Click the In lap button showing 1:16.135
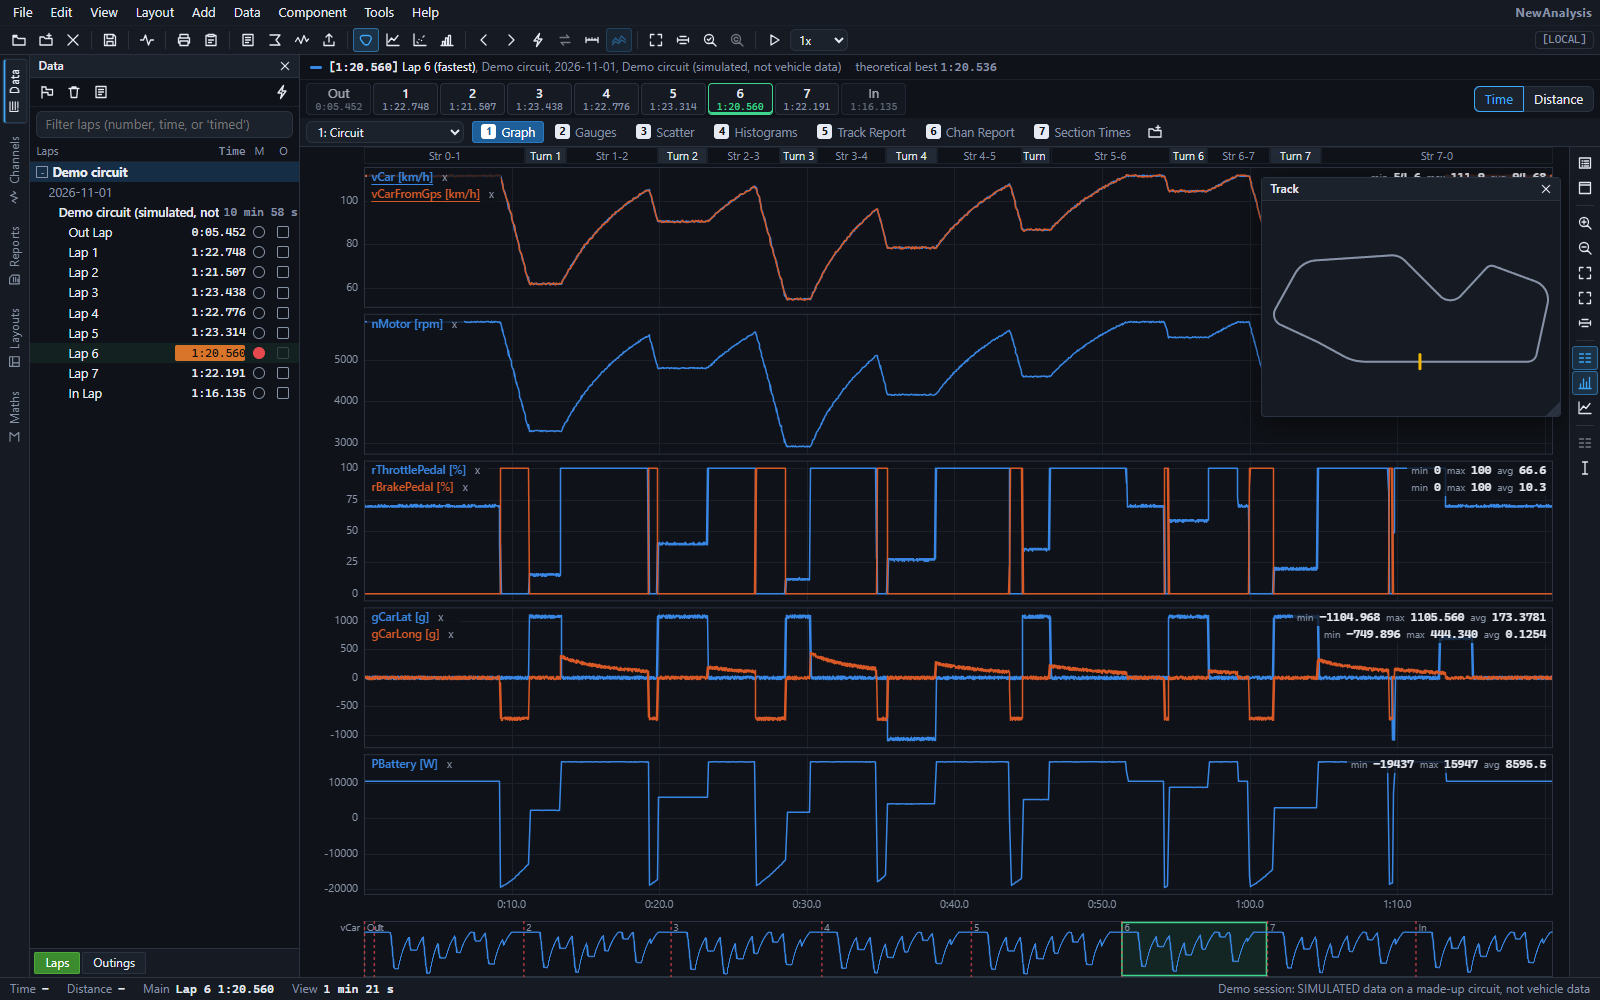1600x1000 pixels. pyautogui.click(x=874, y=99)
